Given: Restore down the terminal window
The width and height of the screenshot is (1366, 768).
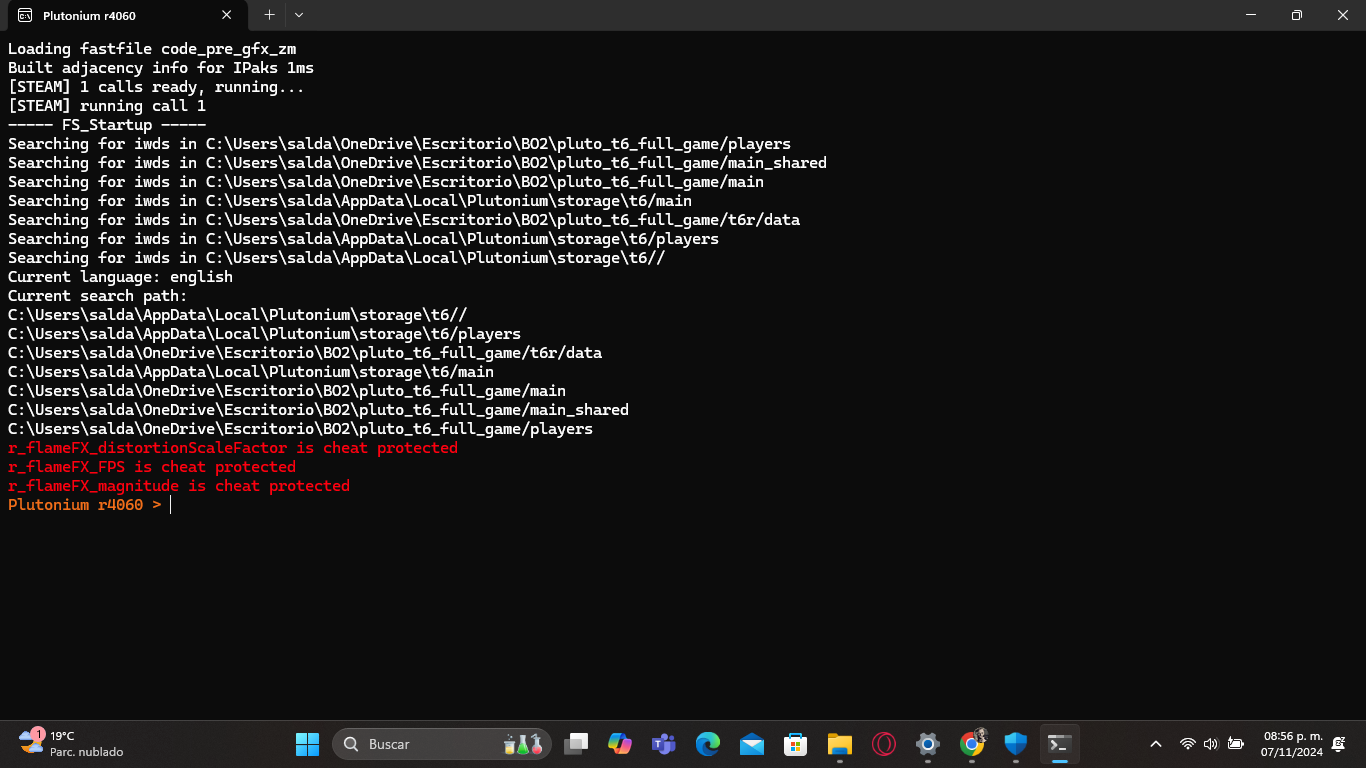Looking at the screenshot, I should 1296,15.
